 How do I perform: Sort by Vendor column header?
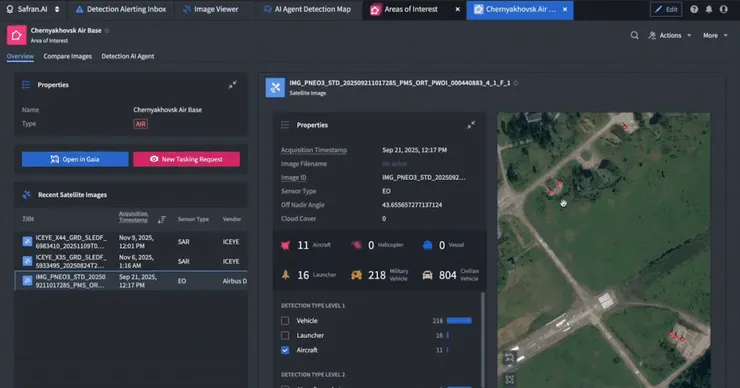tap(232, 219)
